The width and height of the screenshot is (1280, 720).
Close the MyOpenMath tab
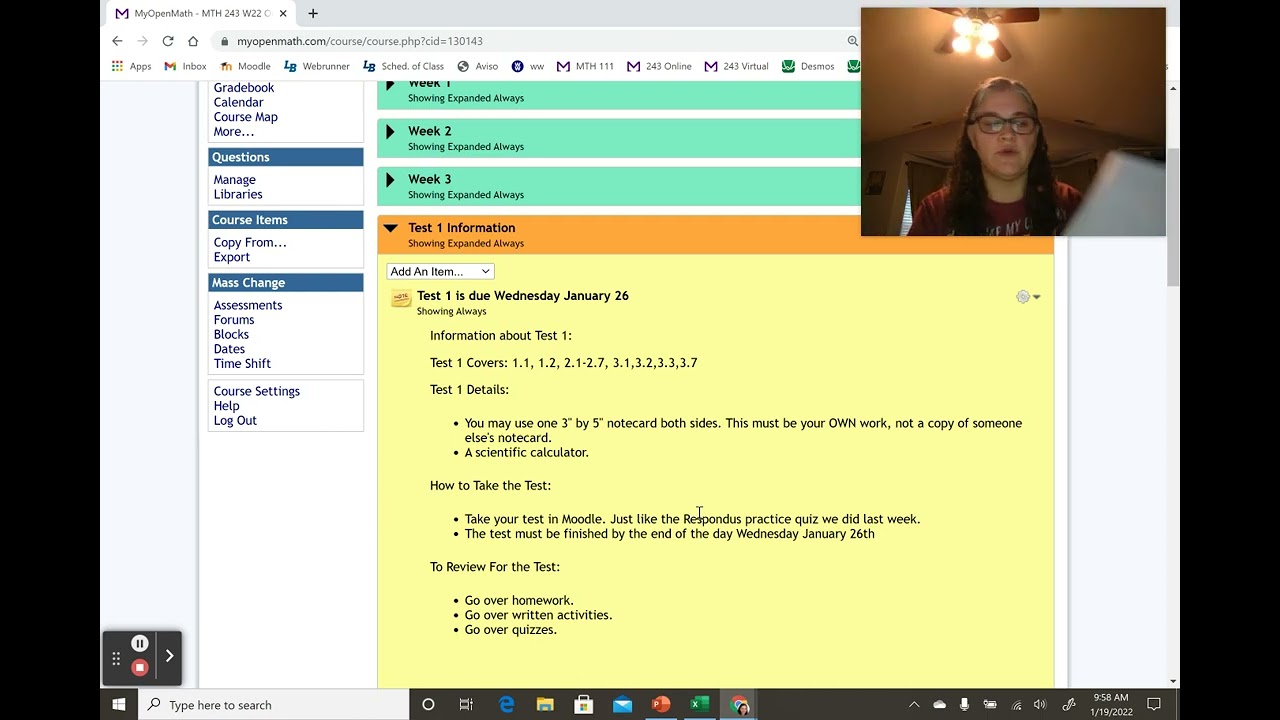pos(283,13)
